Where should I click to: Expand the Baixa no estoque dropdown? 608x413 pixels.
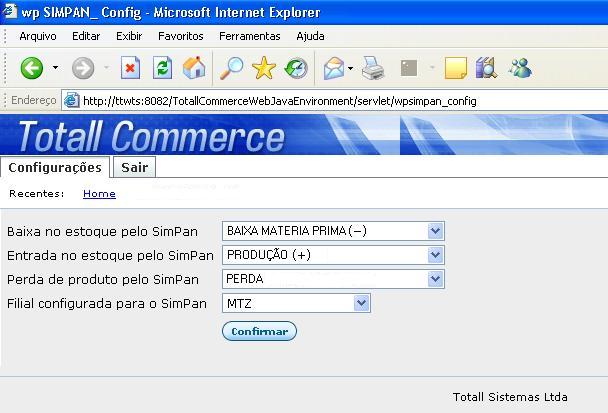click(435, 231)
